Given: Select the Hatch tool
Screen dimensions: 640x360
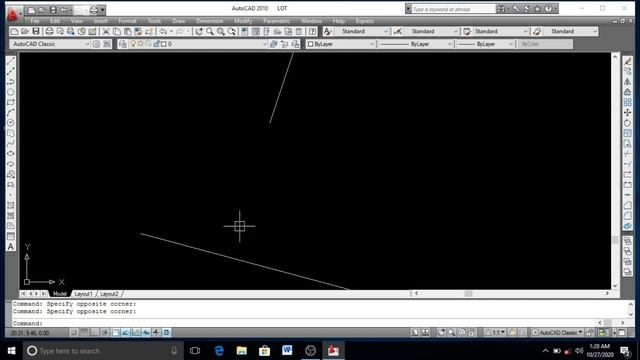Looking at the screenshot, I should pos(11,205).
